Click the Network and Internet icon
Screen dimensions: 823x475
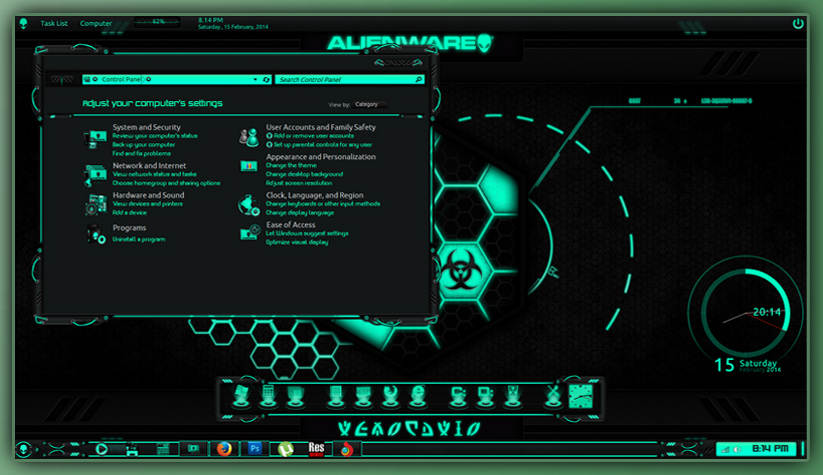tap(95, 175)
